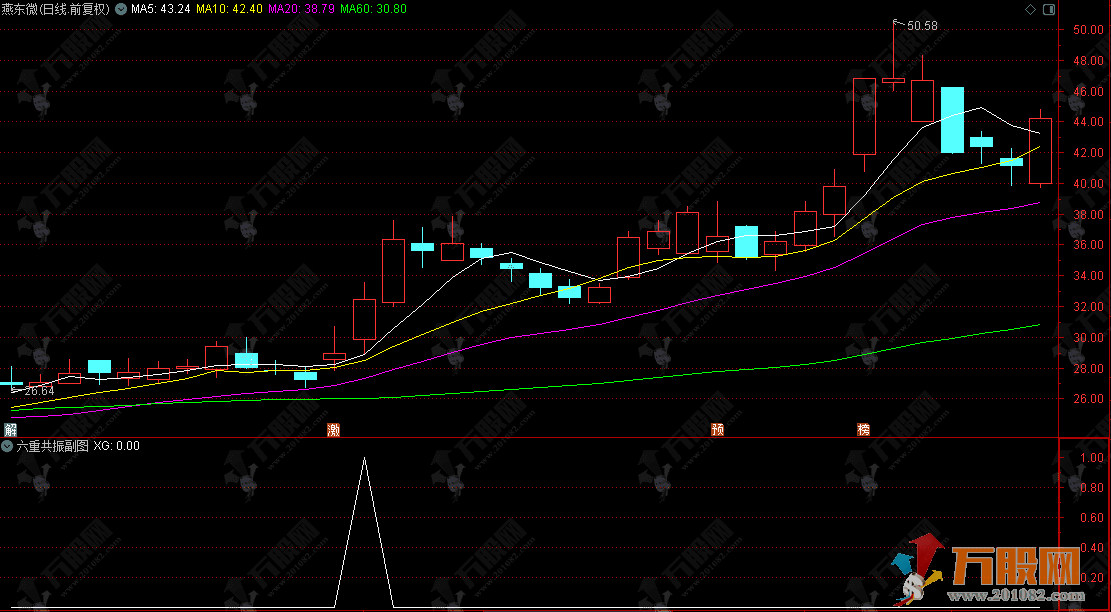Expand dropdown next to 燕东微 chart title

(x=122, y=9)
